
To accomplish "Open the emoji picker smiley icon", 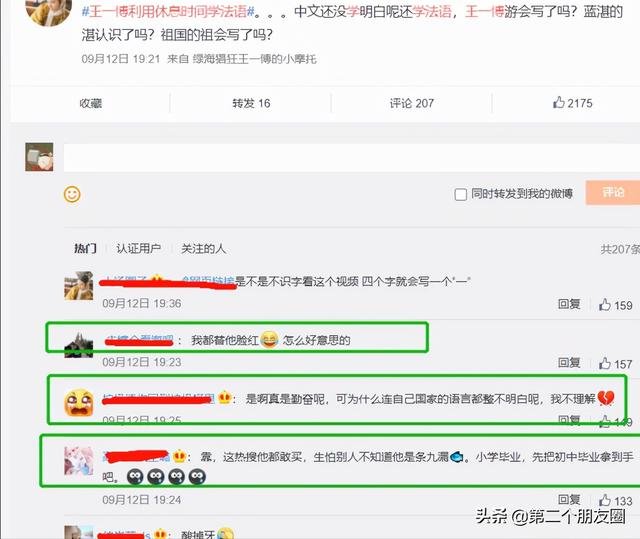I will (x=72, y=194).
